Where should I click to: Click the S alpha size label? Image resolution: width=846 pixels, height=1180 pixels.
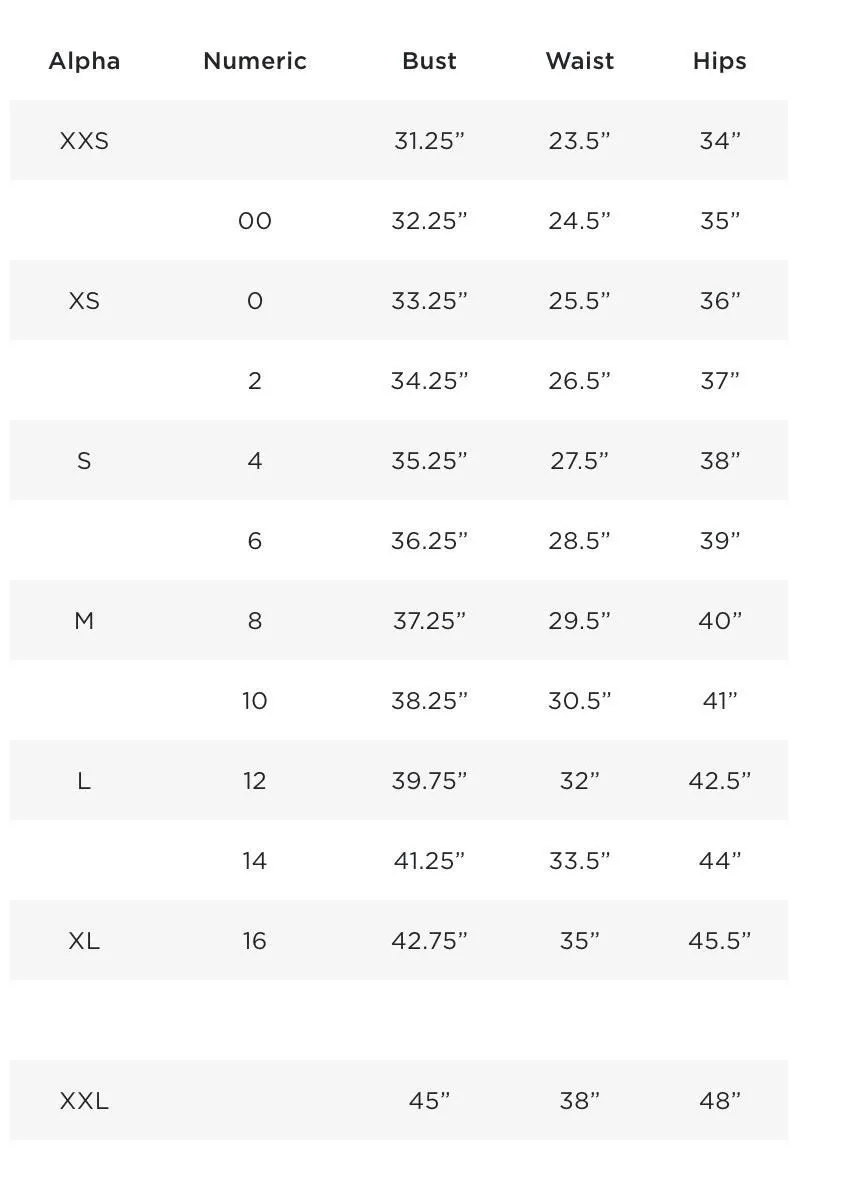click(84, 461)
